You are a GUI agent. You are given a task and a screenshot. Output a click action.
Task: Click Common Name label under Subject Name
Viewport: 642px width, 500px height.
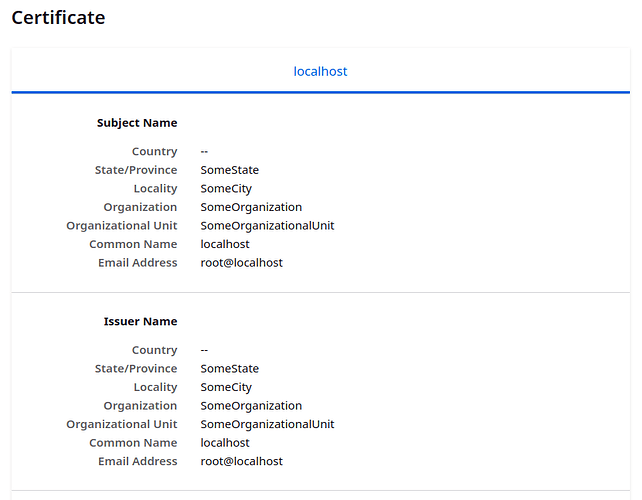click(133, 244)
